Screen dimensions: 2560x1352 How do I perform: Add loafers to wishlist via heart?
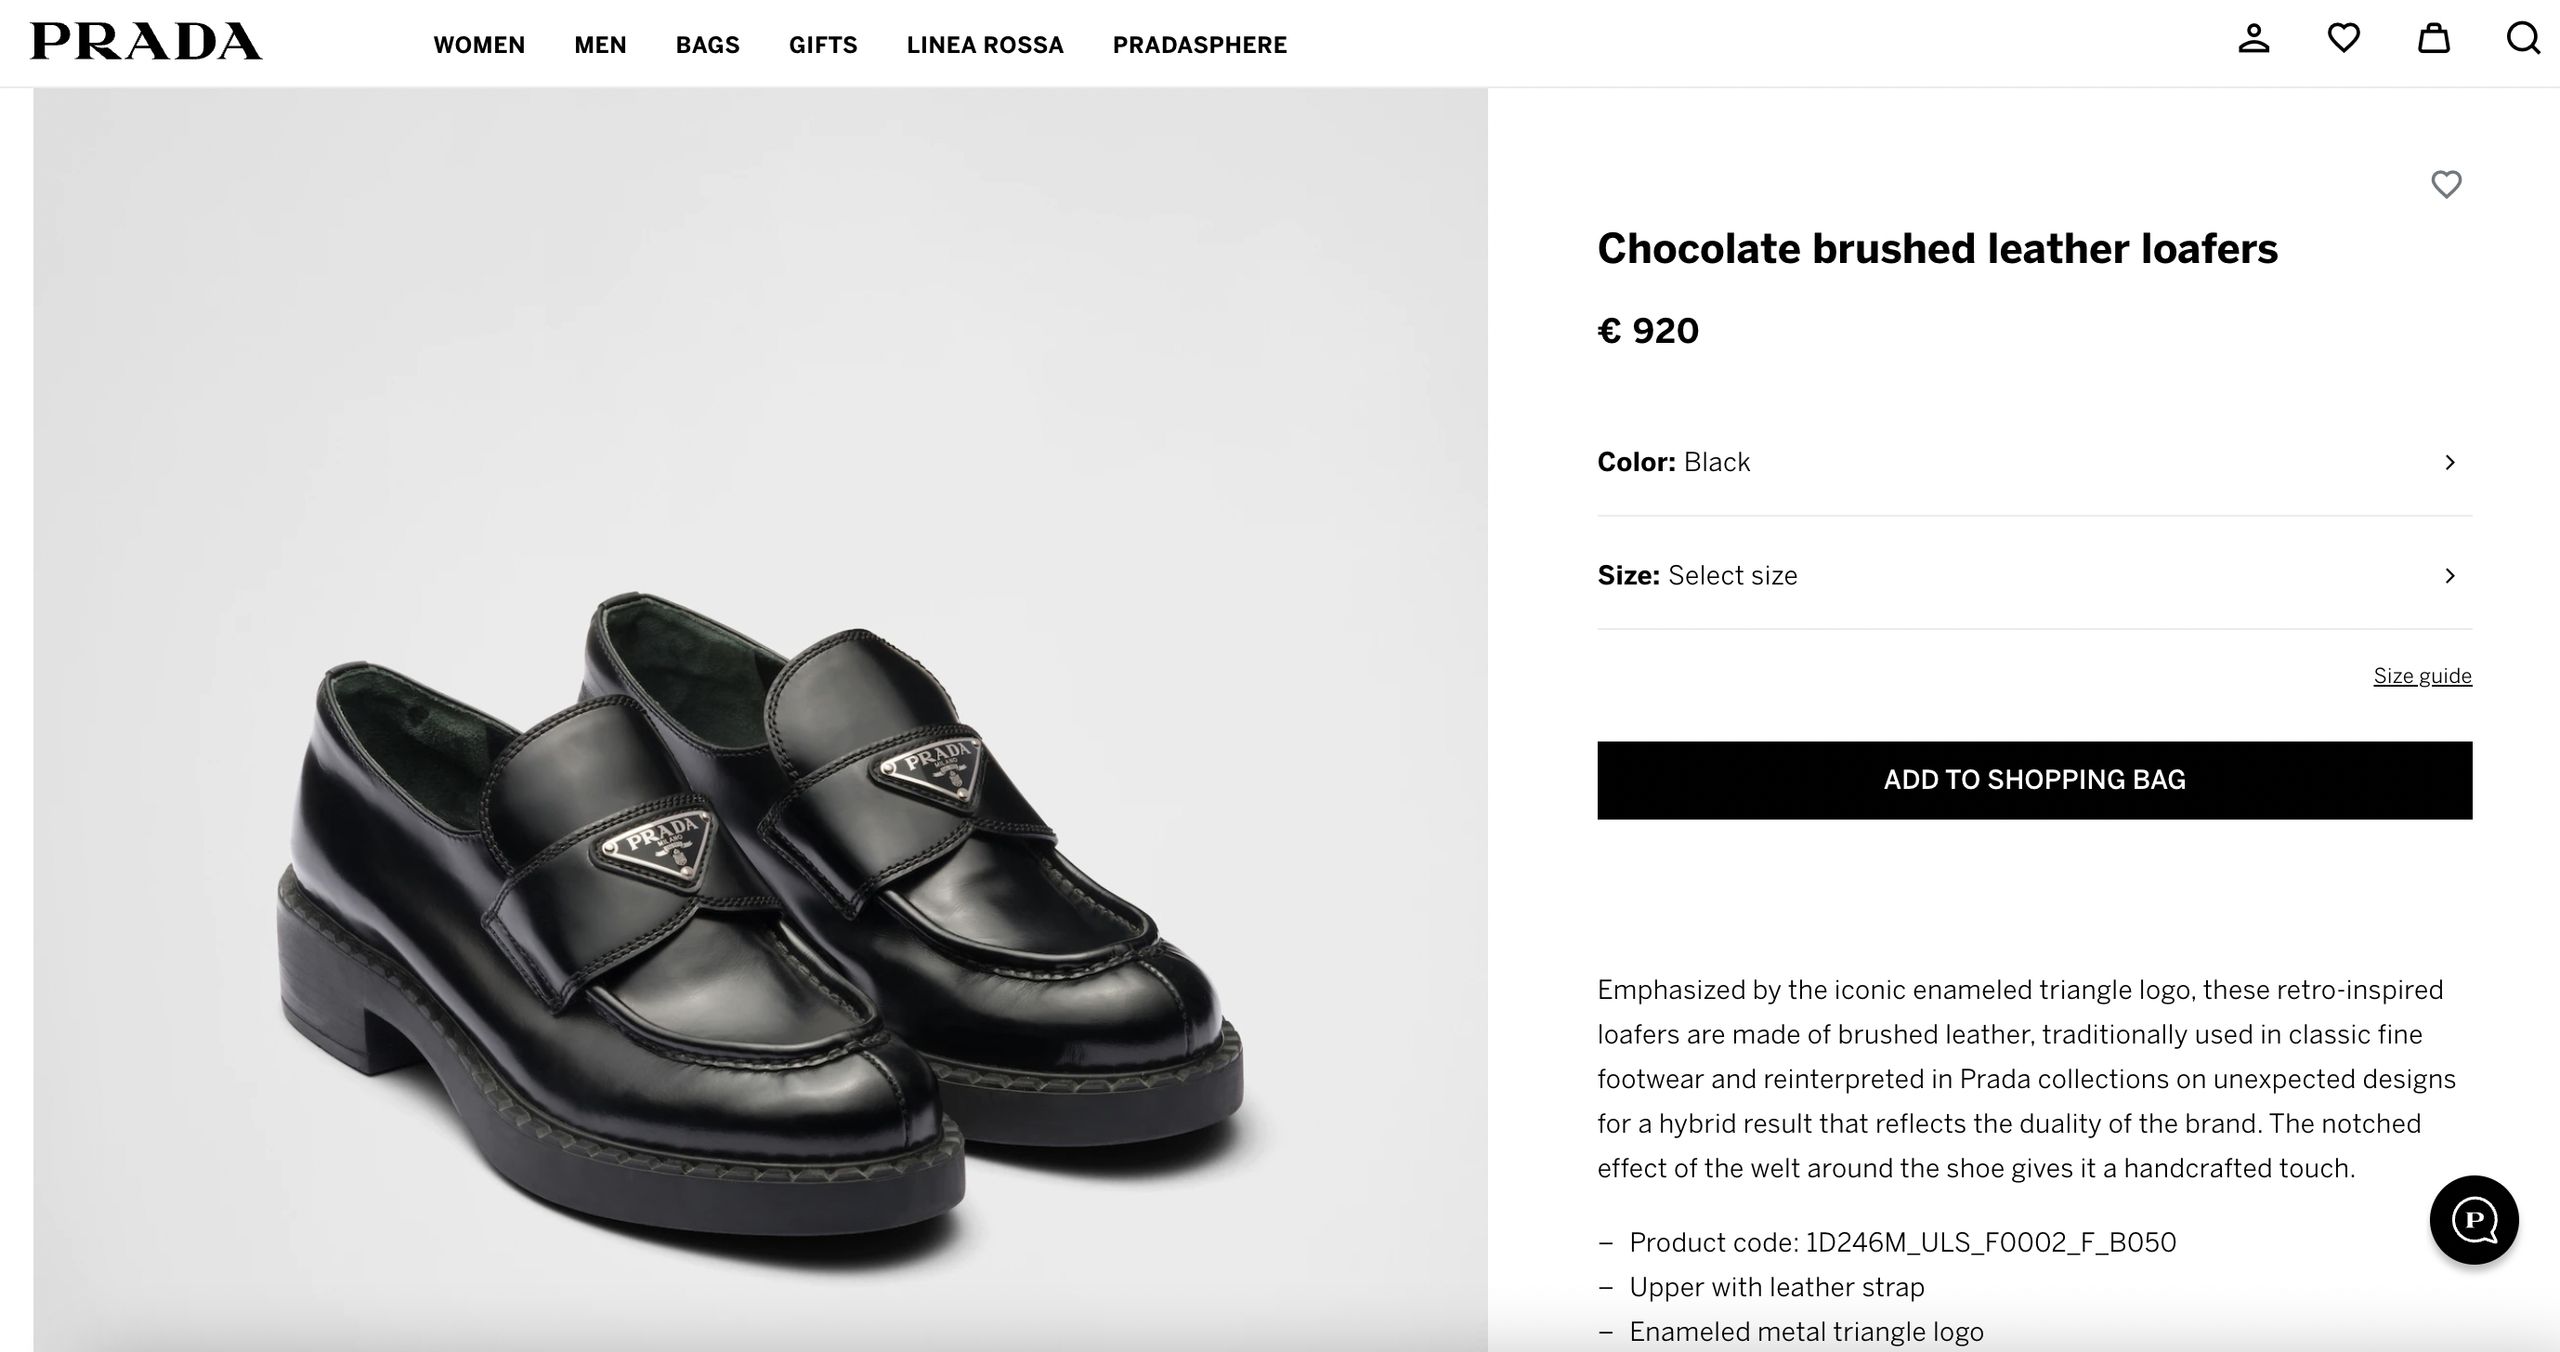[x=2446, y=184]
